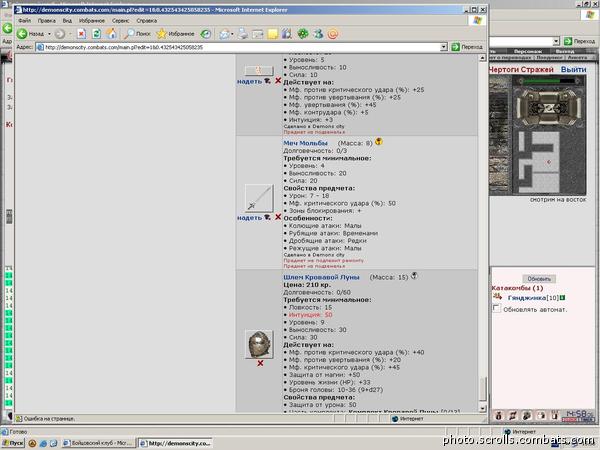Click the Forward arrow toolbar button

pos(60,34)
